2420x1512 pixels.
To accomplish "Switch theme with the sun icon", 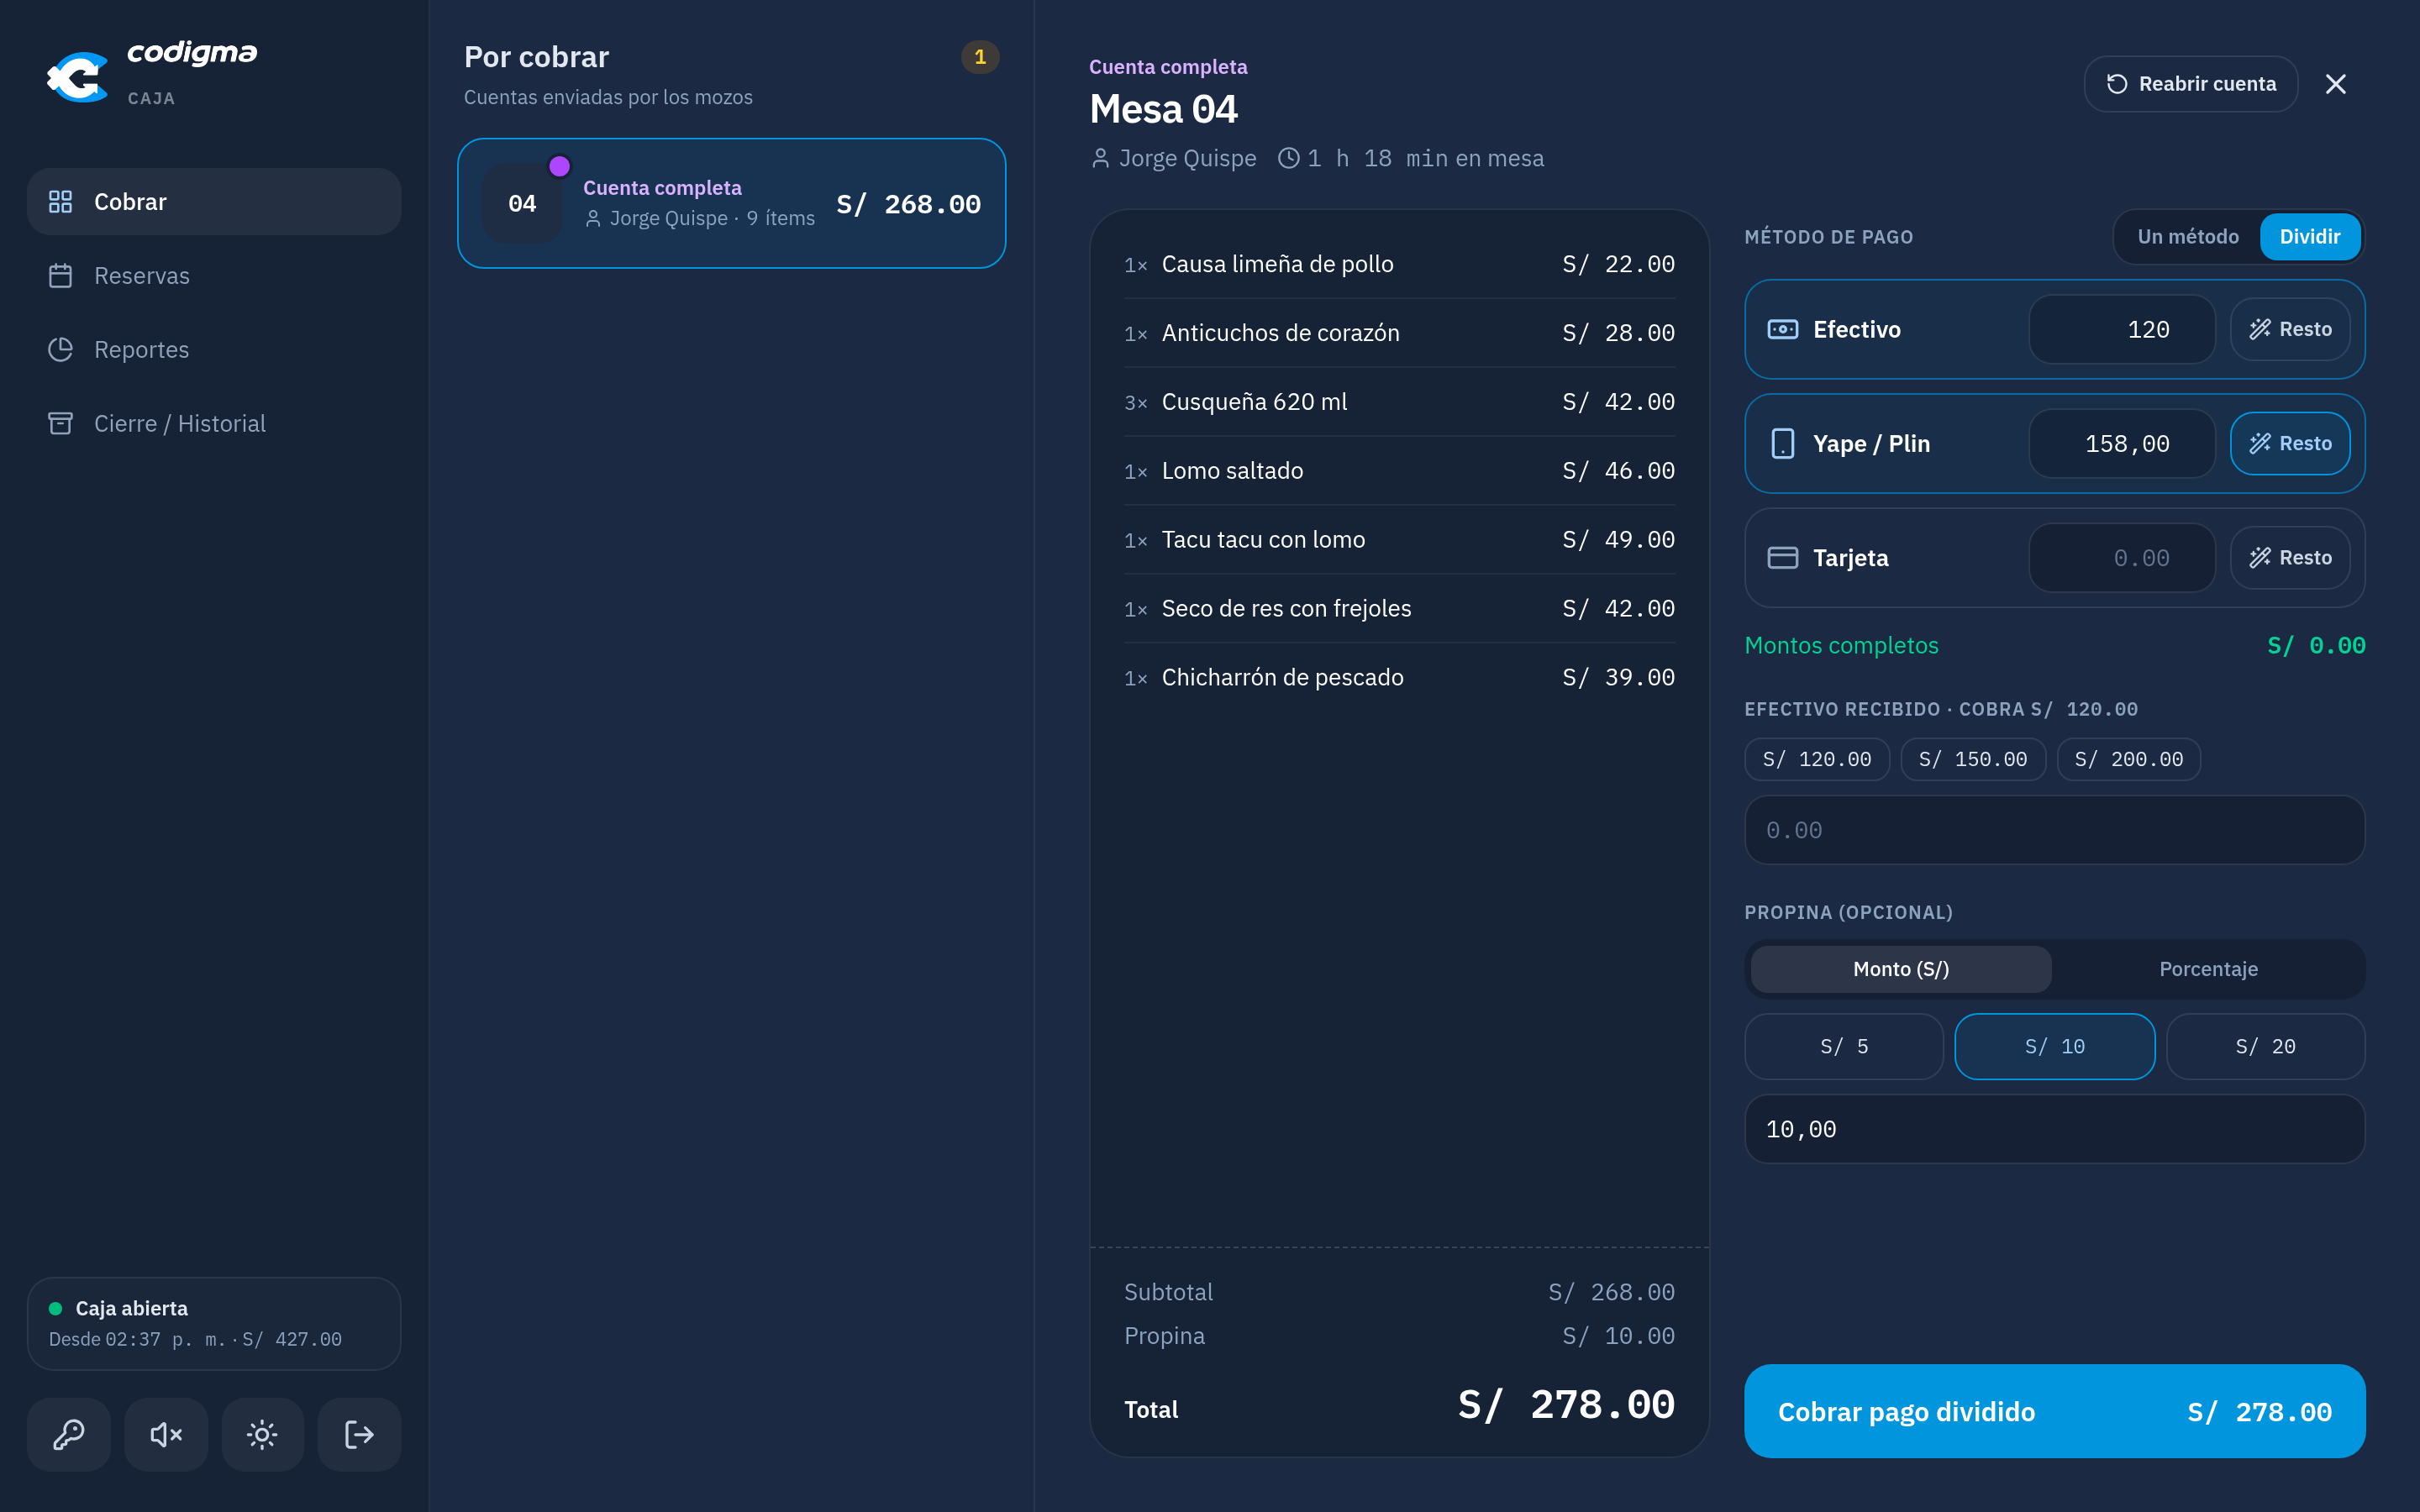I will pyautogui.click(x=262, y=1434).
